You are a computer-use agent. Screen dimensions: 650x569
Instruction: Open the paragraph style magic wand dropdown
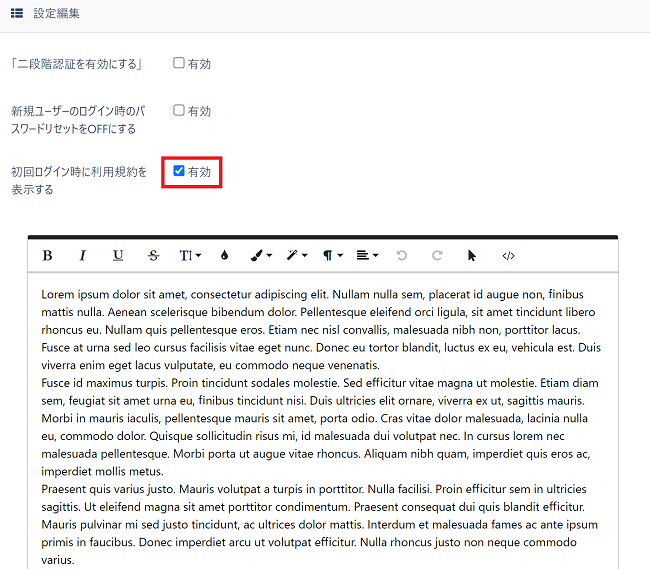point(297,256)
